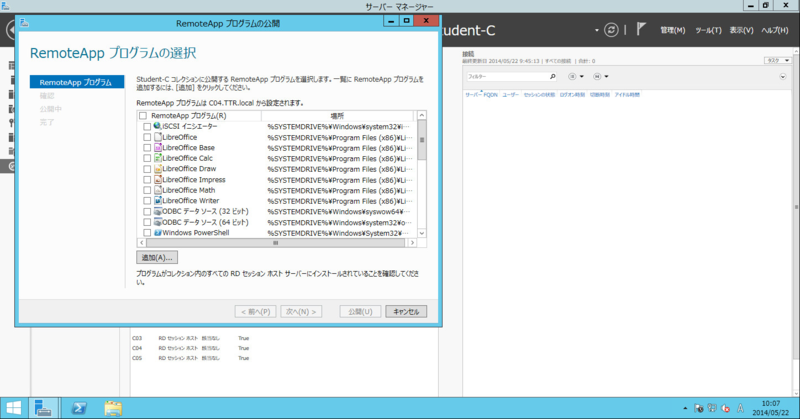The width and height of the screenshot is (800, 419).
Task: Click the IME 'A' input mode indicator
Action: click(740, 408)
